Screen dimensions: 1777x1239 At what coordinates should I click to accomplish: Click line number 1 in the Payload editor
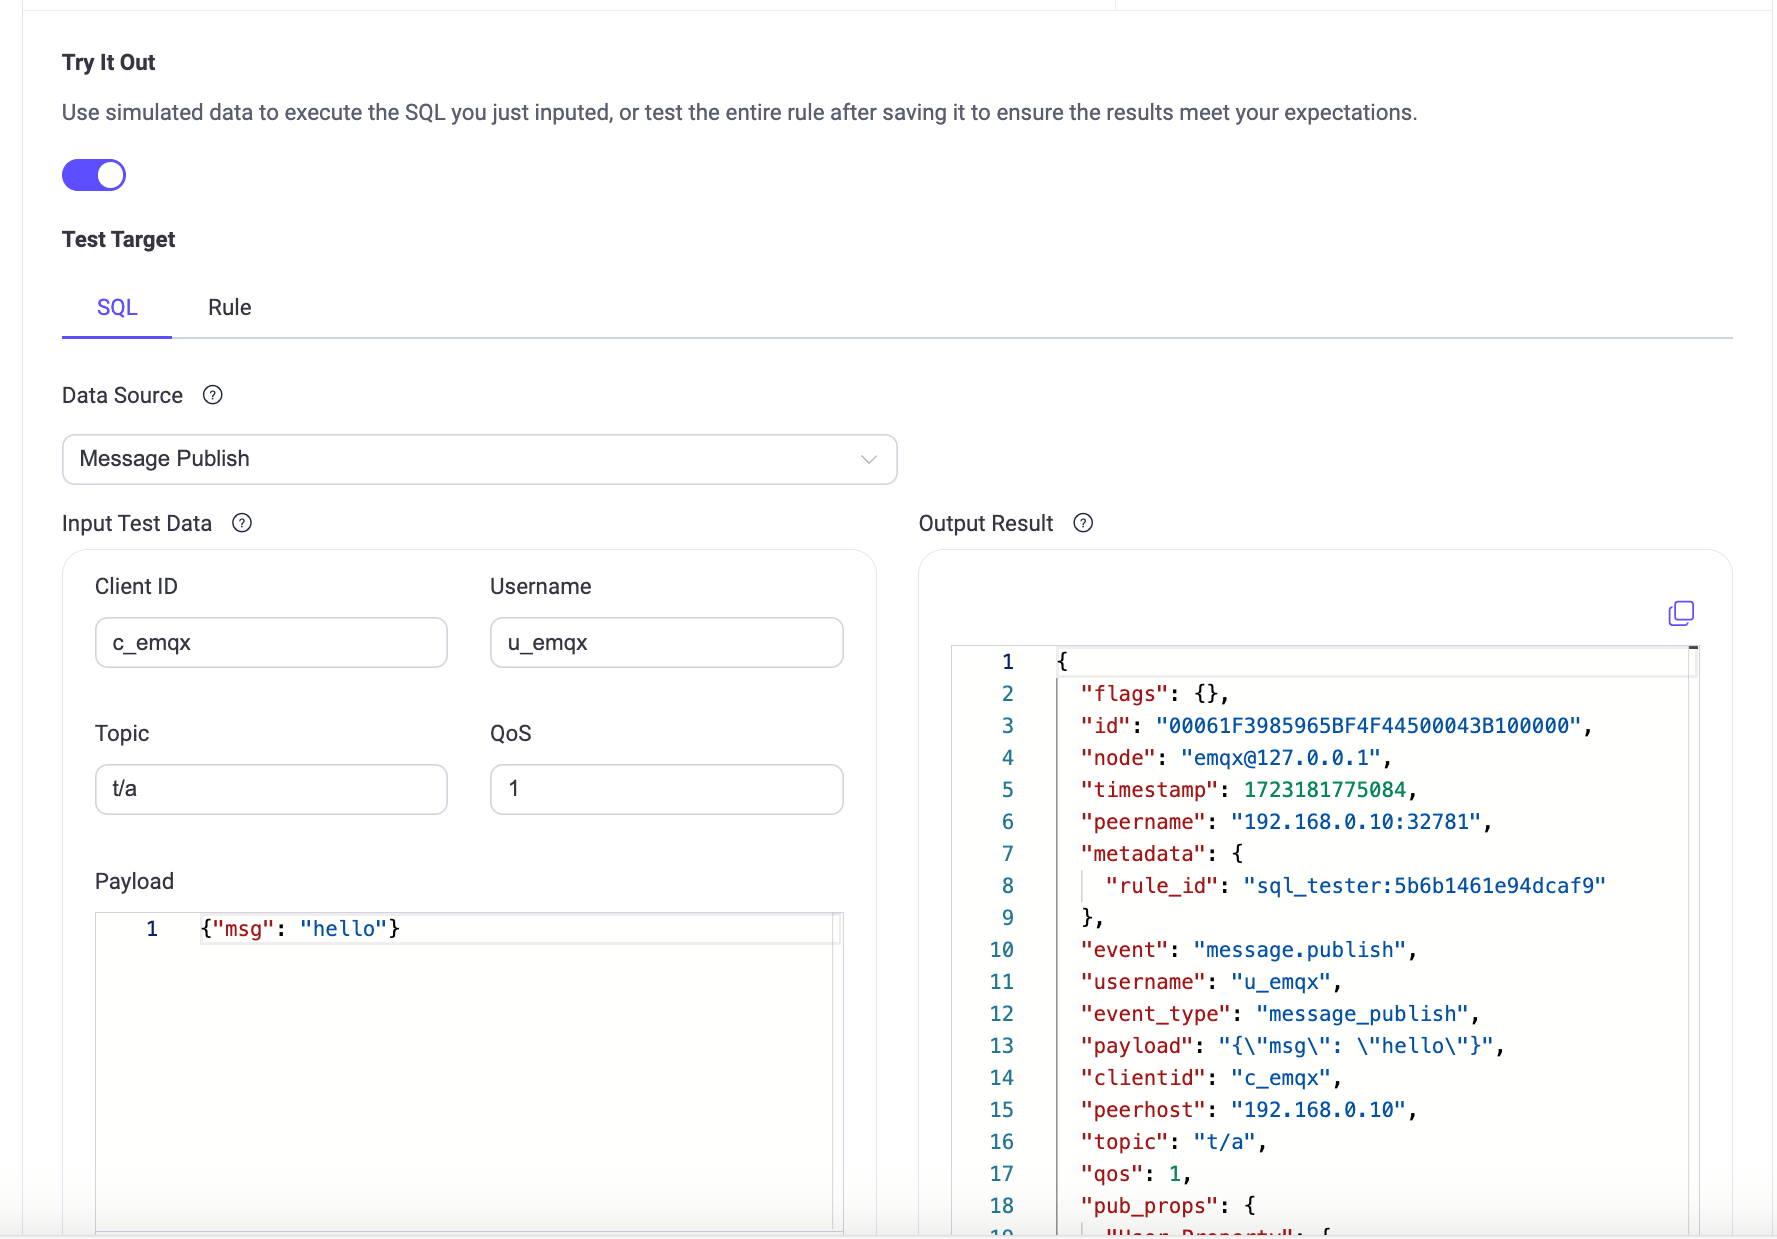point(151,928)
